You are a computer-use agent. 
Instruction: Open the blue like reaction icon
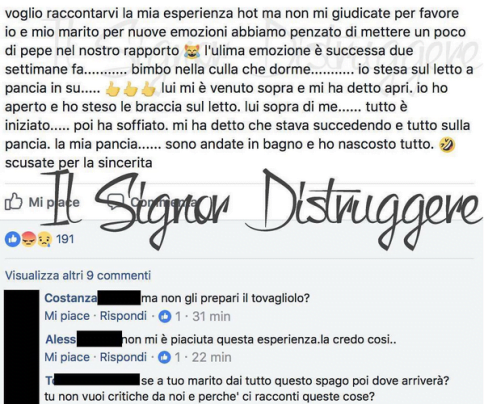click(x=13, y=239)
